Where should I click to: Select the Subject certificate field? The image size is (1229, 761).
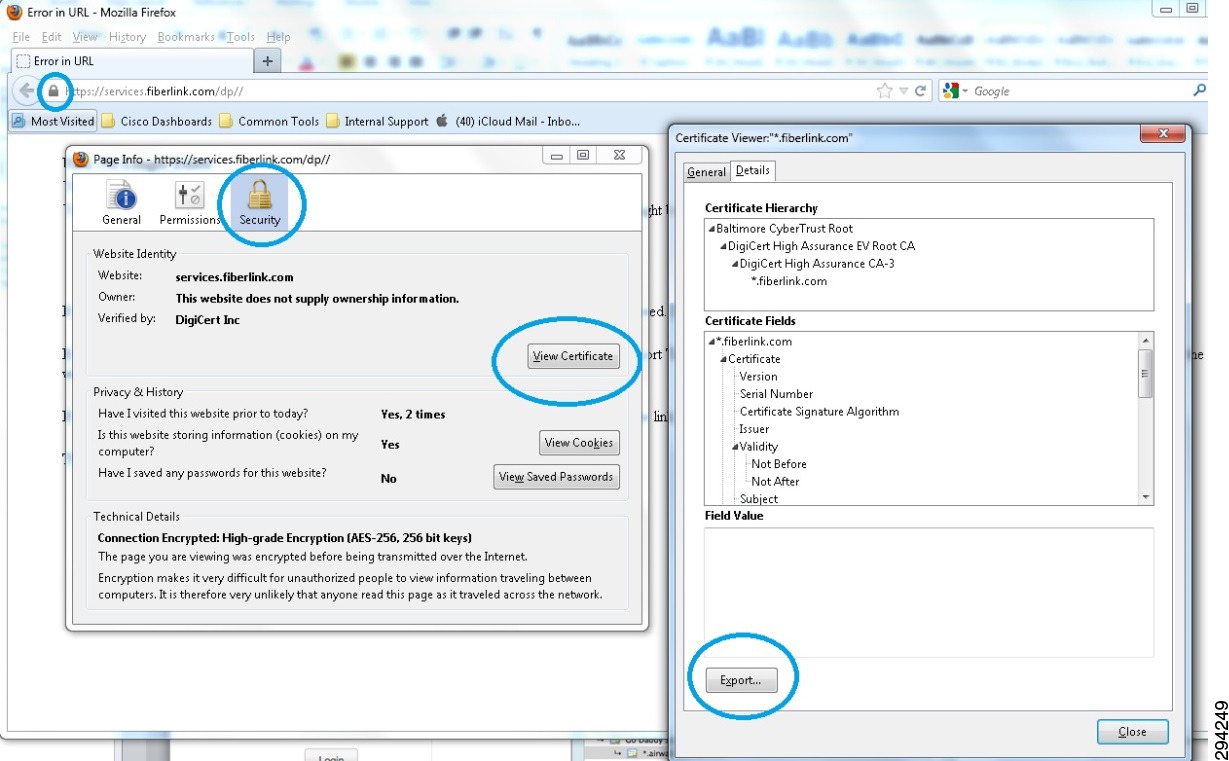[x=759, y=499]
